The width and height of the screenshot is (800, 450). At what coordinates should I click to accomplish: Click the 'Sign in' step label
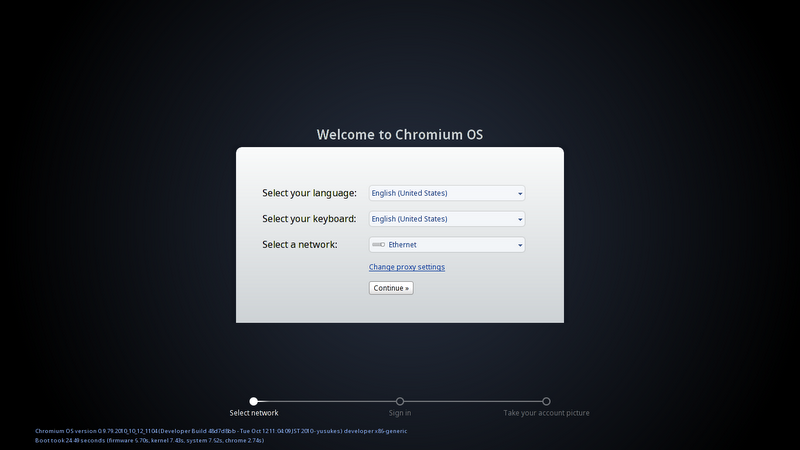tap(400, 413)
